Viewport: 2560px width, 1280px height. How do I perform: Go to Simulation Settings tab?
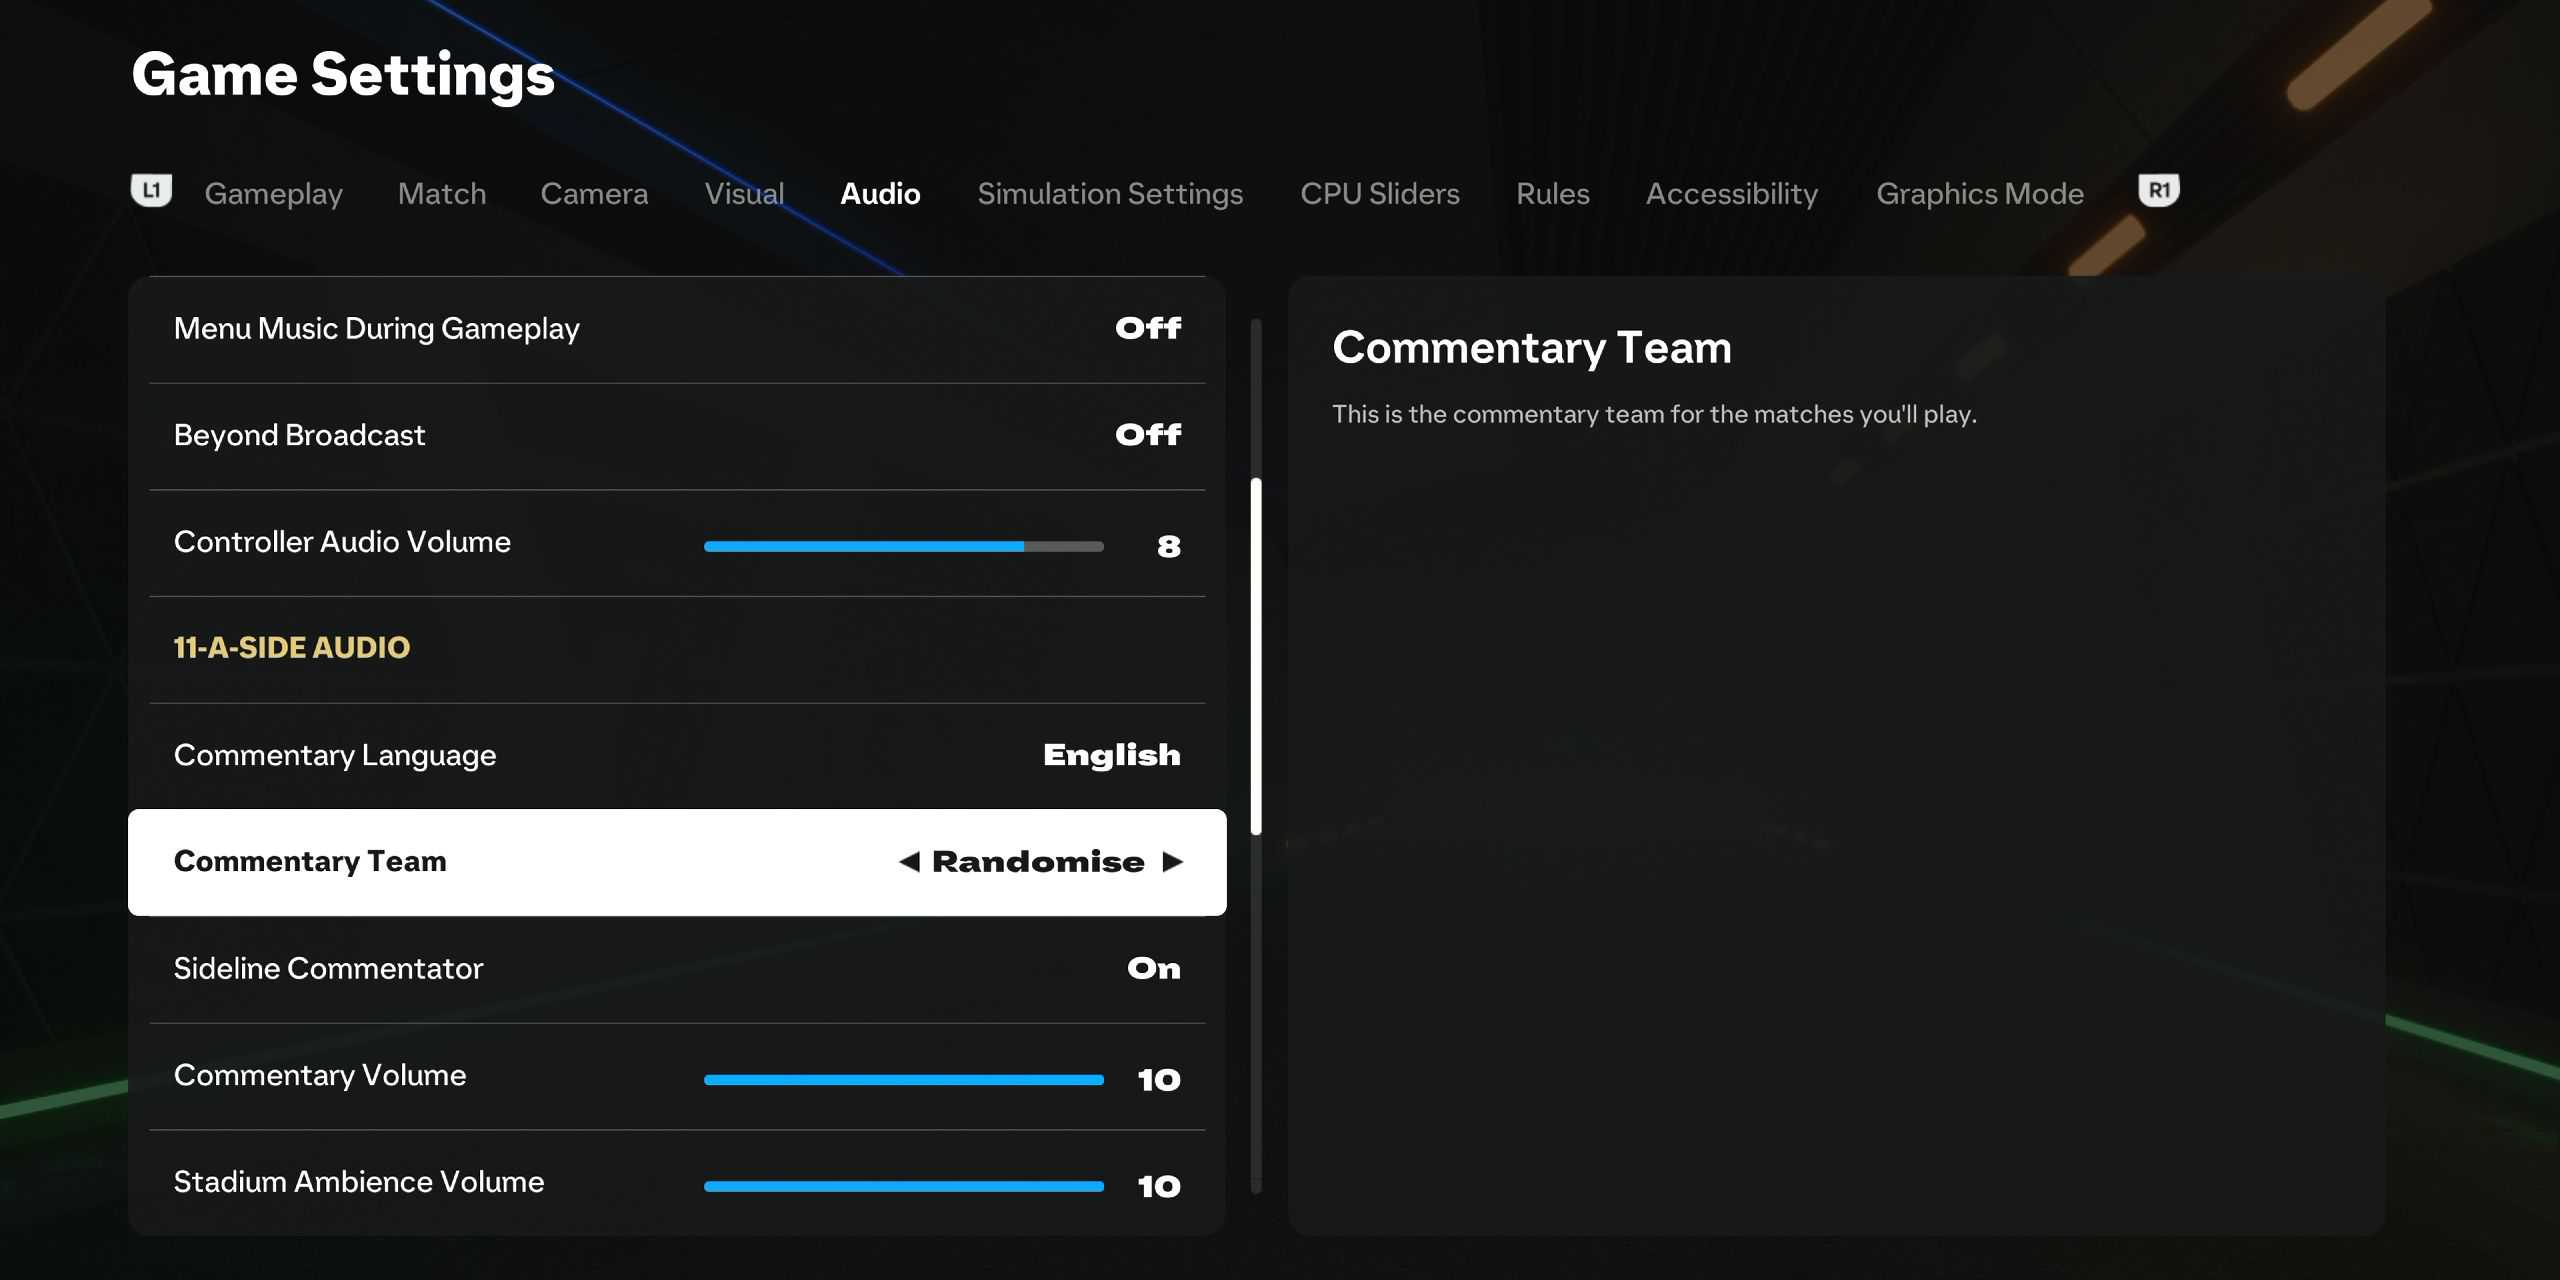(x=1110, y=194)
